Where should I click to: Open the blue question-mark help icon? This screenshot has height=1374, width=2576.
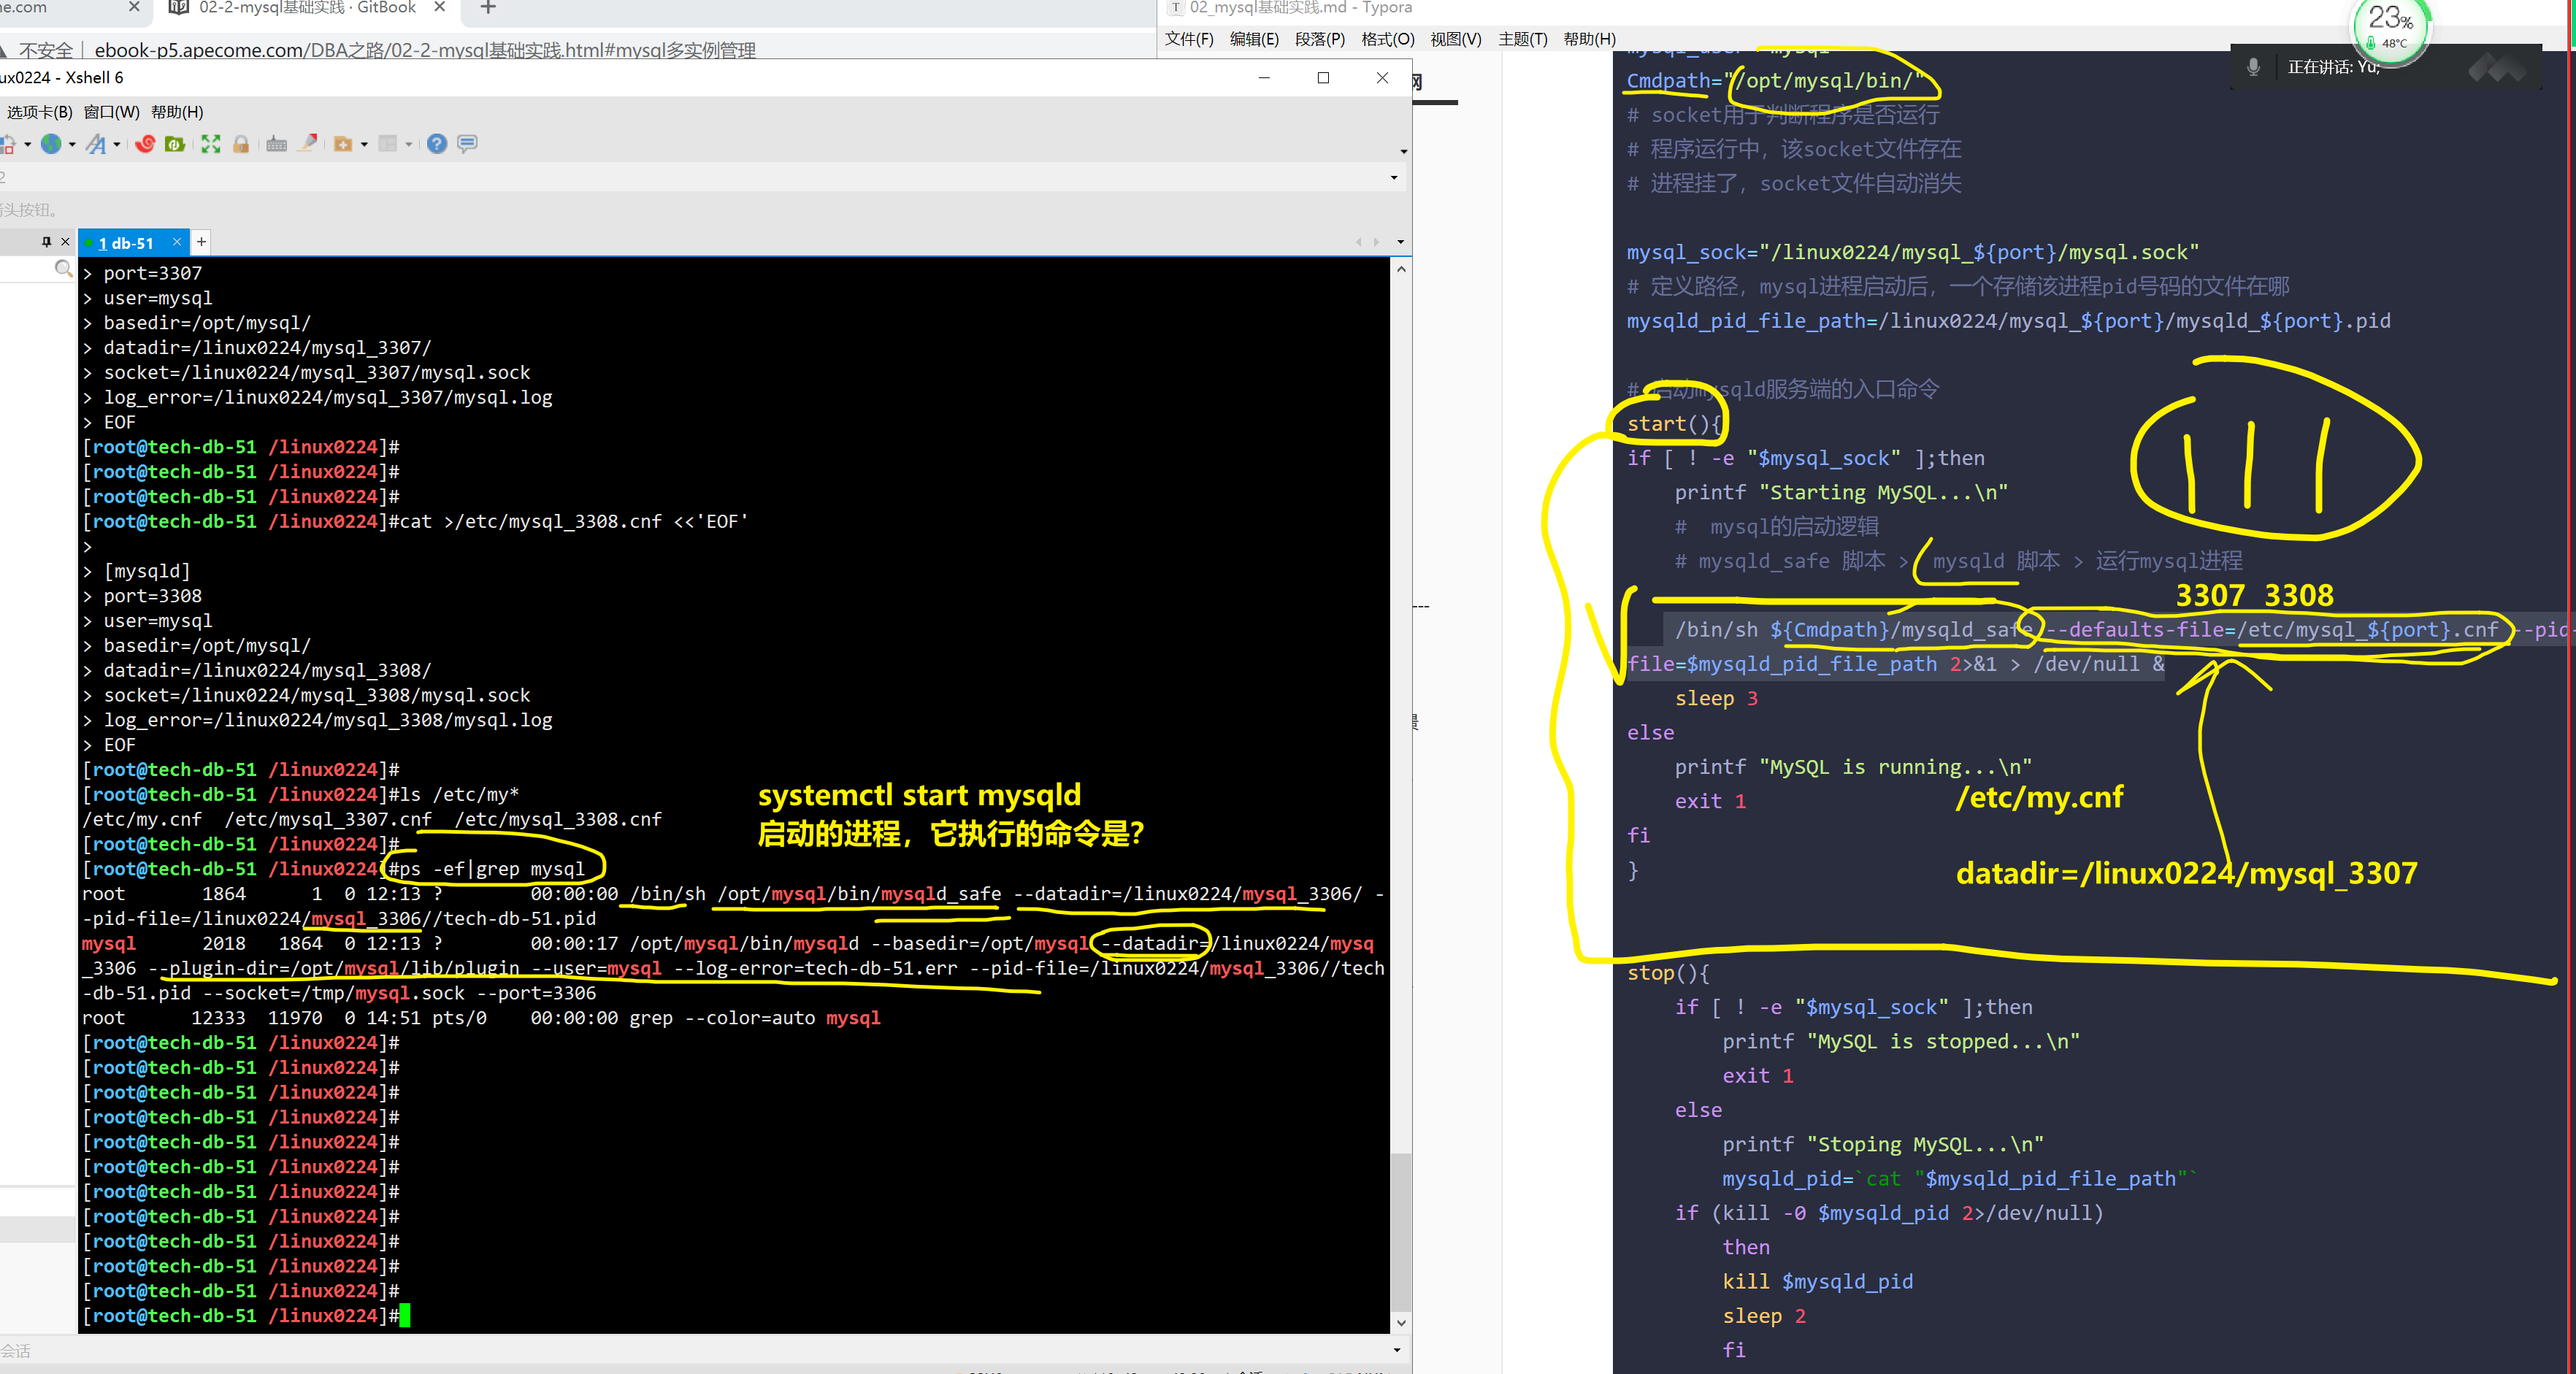click(x=437, y=144)
